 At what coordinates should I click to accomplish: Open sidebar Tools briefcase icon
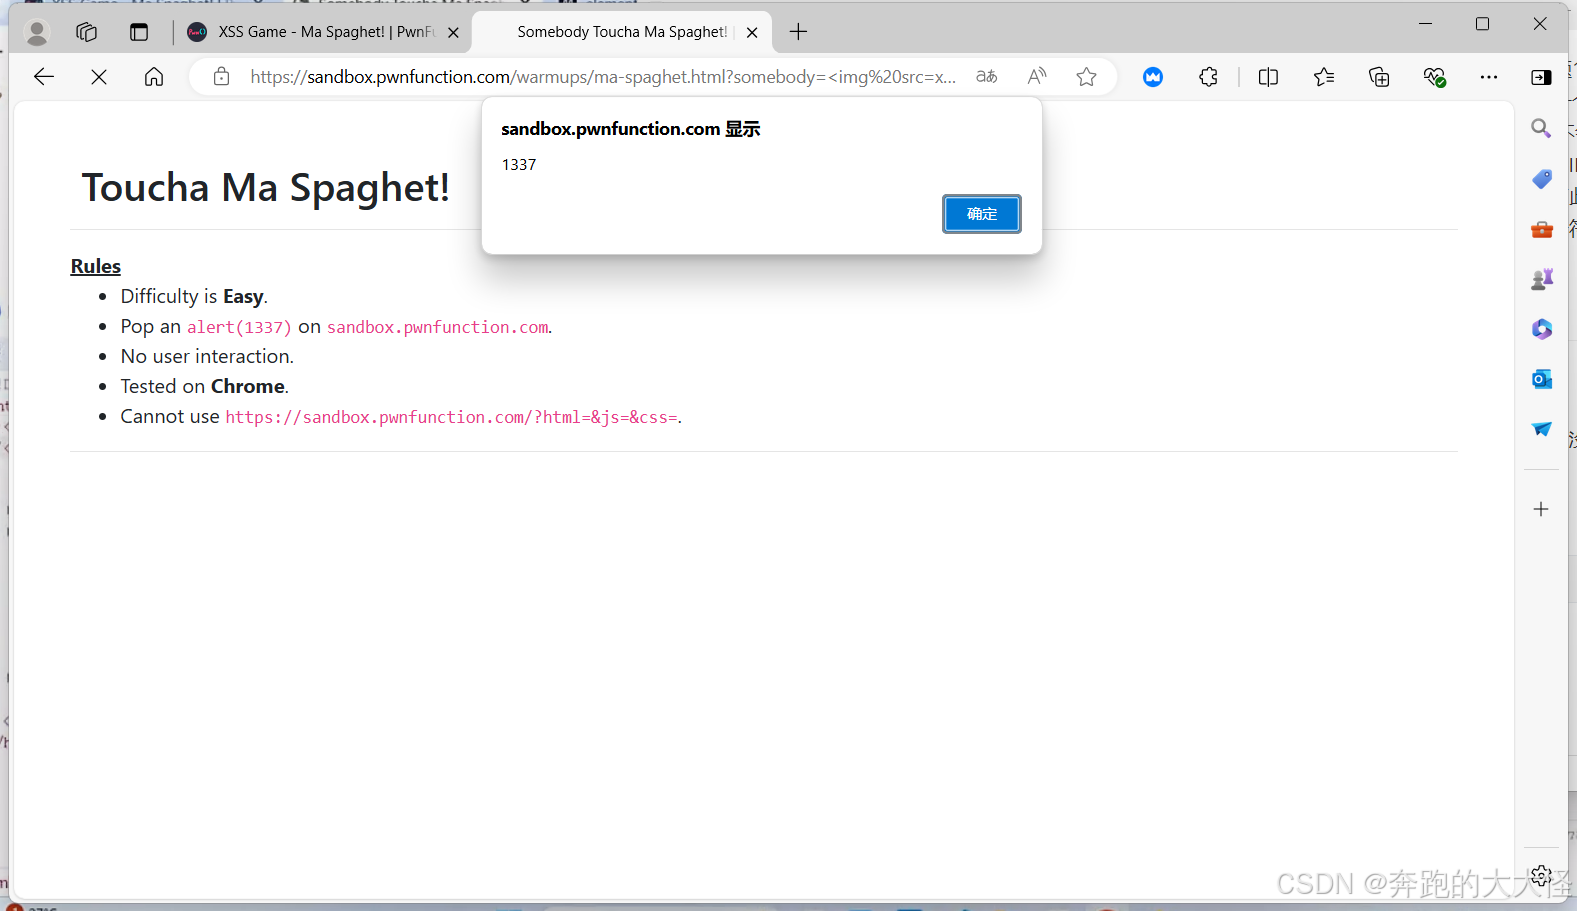click(1541, 229)
